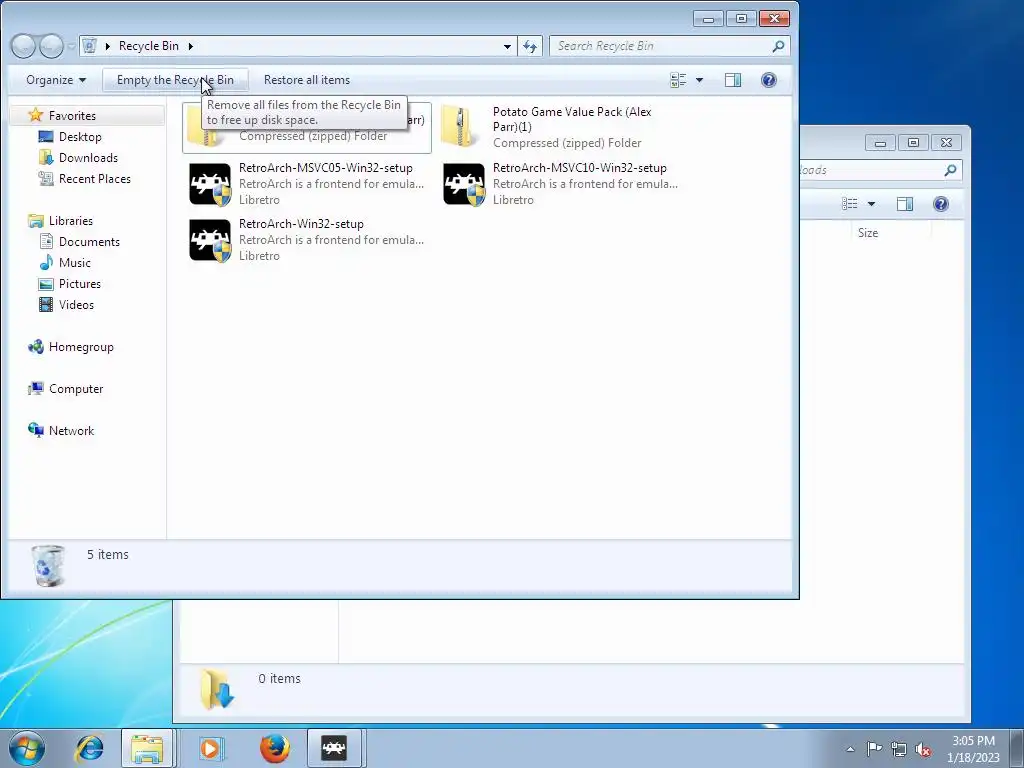Viewport: 1024px width, 768px height.
Task: Click RetroArch taskbar icon
Action: [x=334, y=748]
